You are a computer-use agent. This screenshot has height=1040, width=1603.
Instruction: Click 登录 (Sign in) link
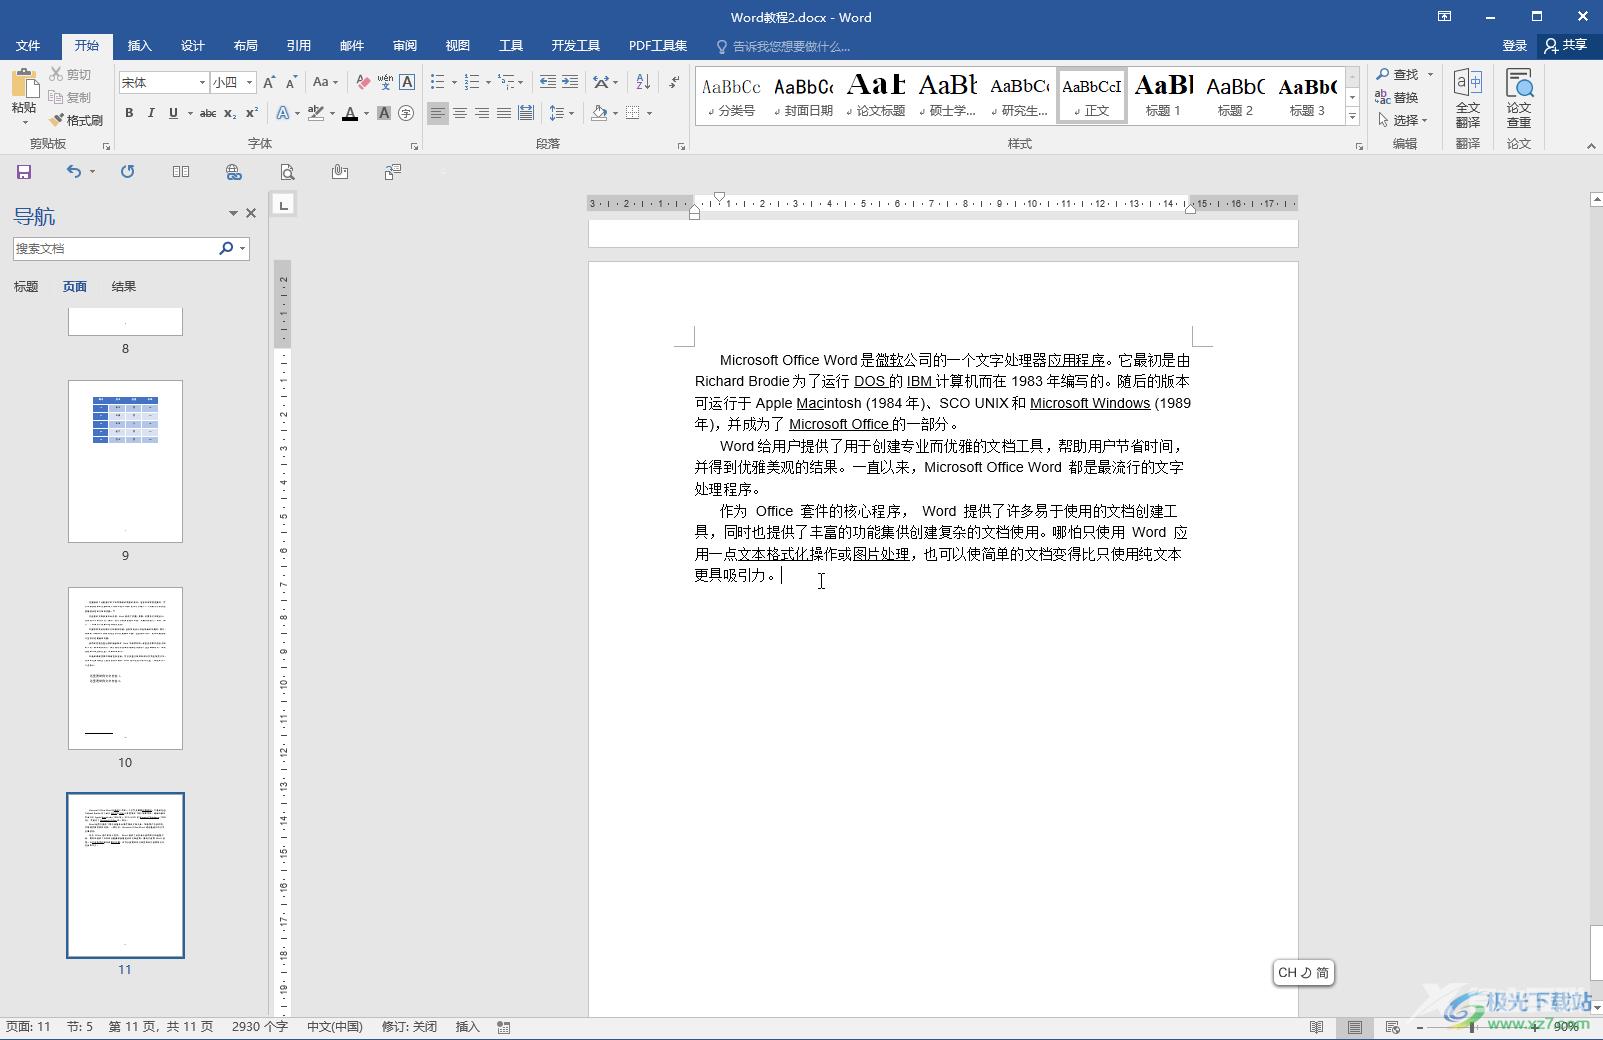pyautogui.click(x=1514, y=46)
